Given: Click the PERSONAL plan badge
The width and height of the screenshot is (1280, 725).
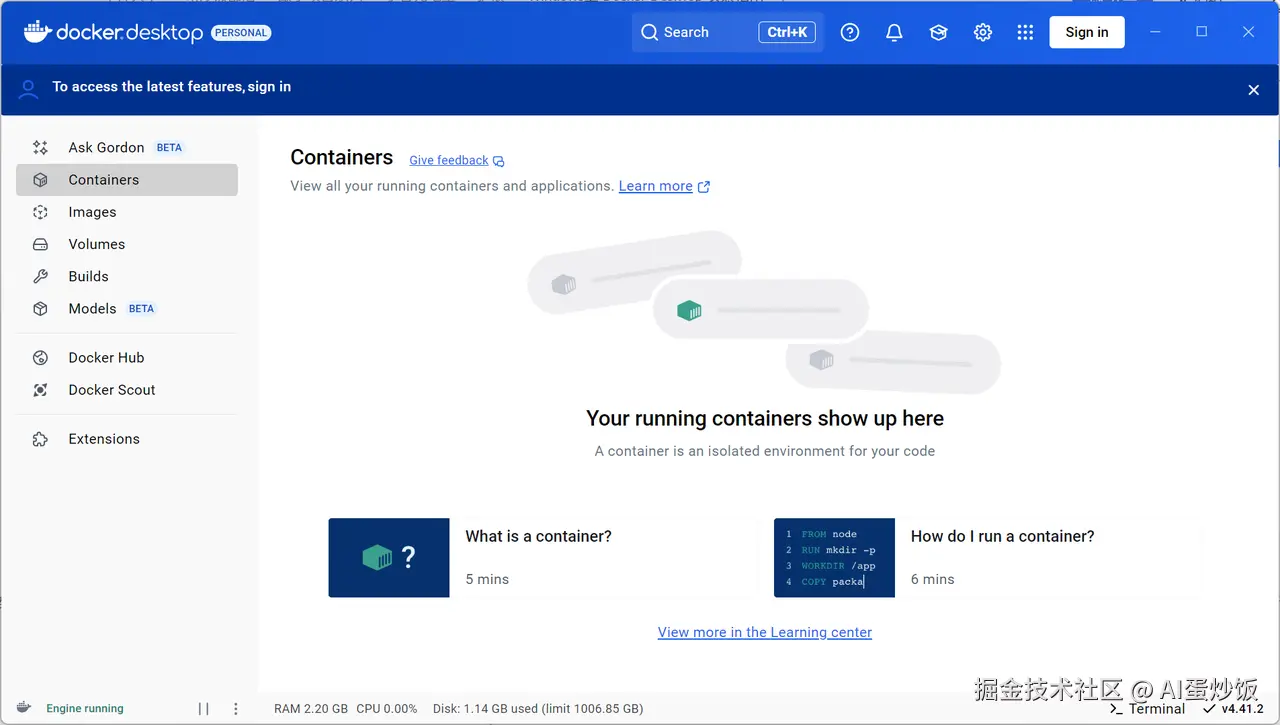Looking at the screenshot, I should tap(241, 33).
